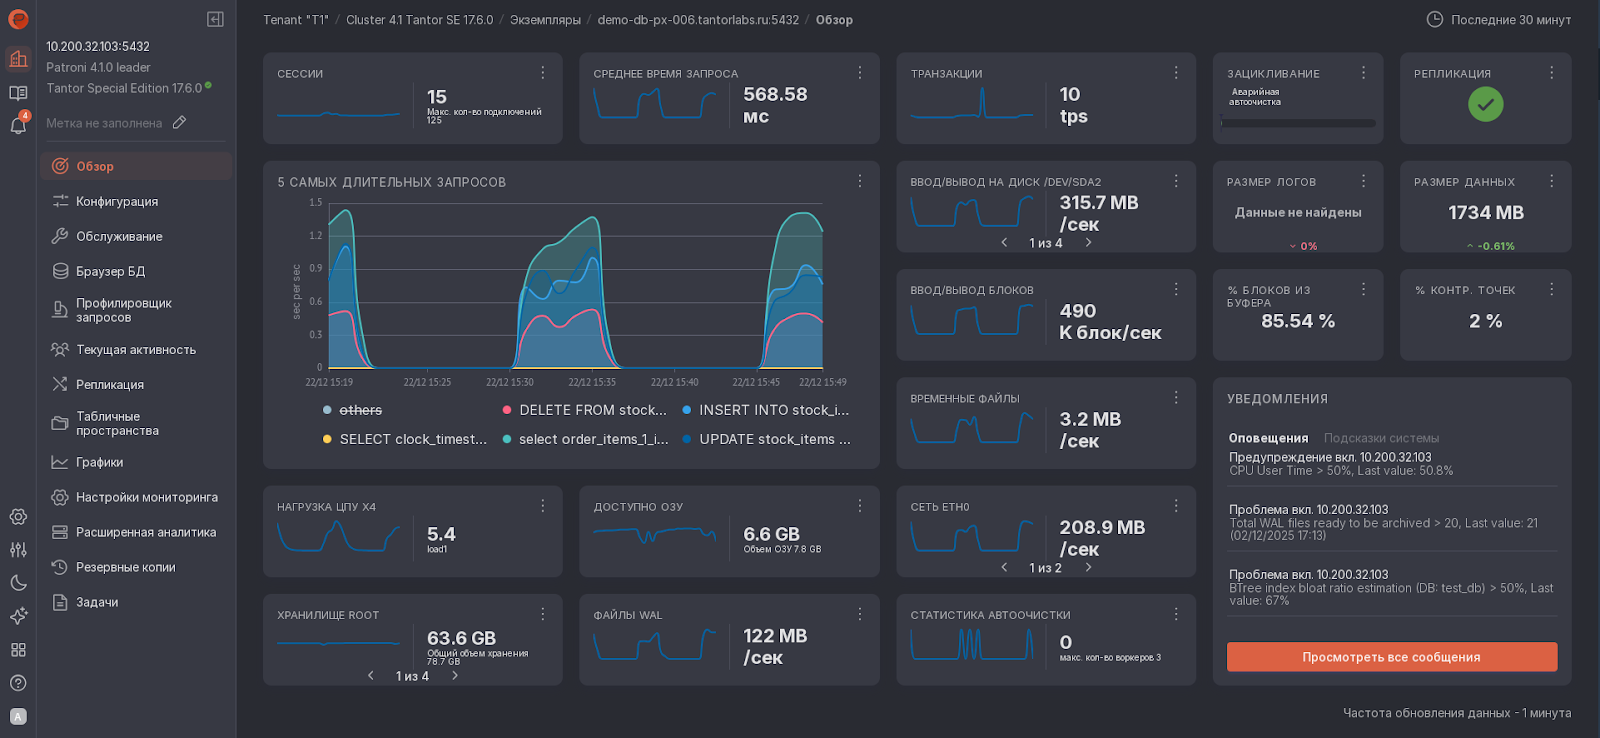1600x738 pixels.
Task: Open three-dot menu on Сессии card
Action: click(x=543, y=73)
